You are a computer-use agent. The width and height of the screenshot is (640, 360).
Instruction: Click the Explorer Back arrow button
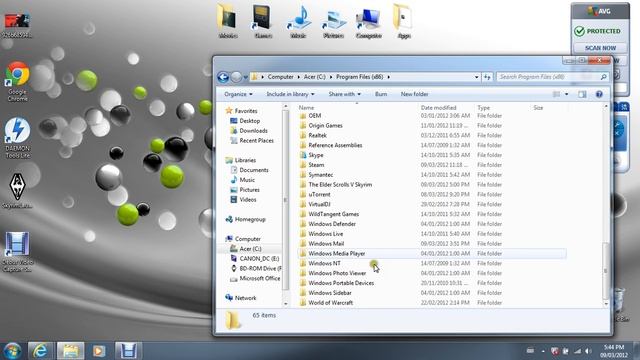tap(223, 77)
